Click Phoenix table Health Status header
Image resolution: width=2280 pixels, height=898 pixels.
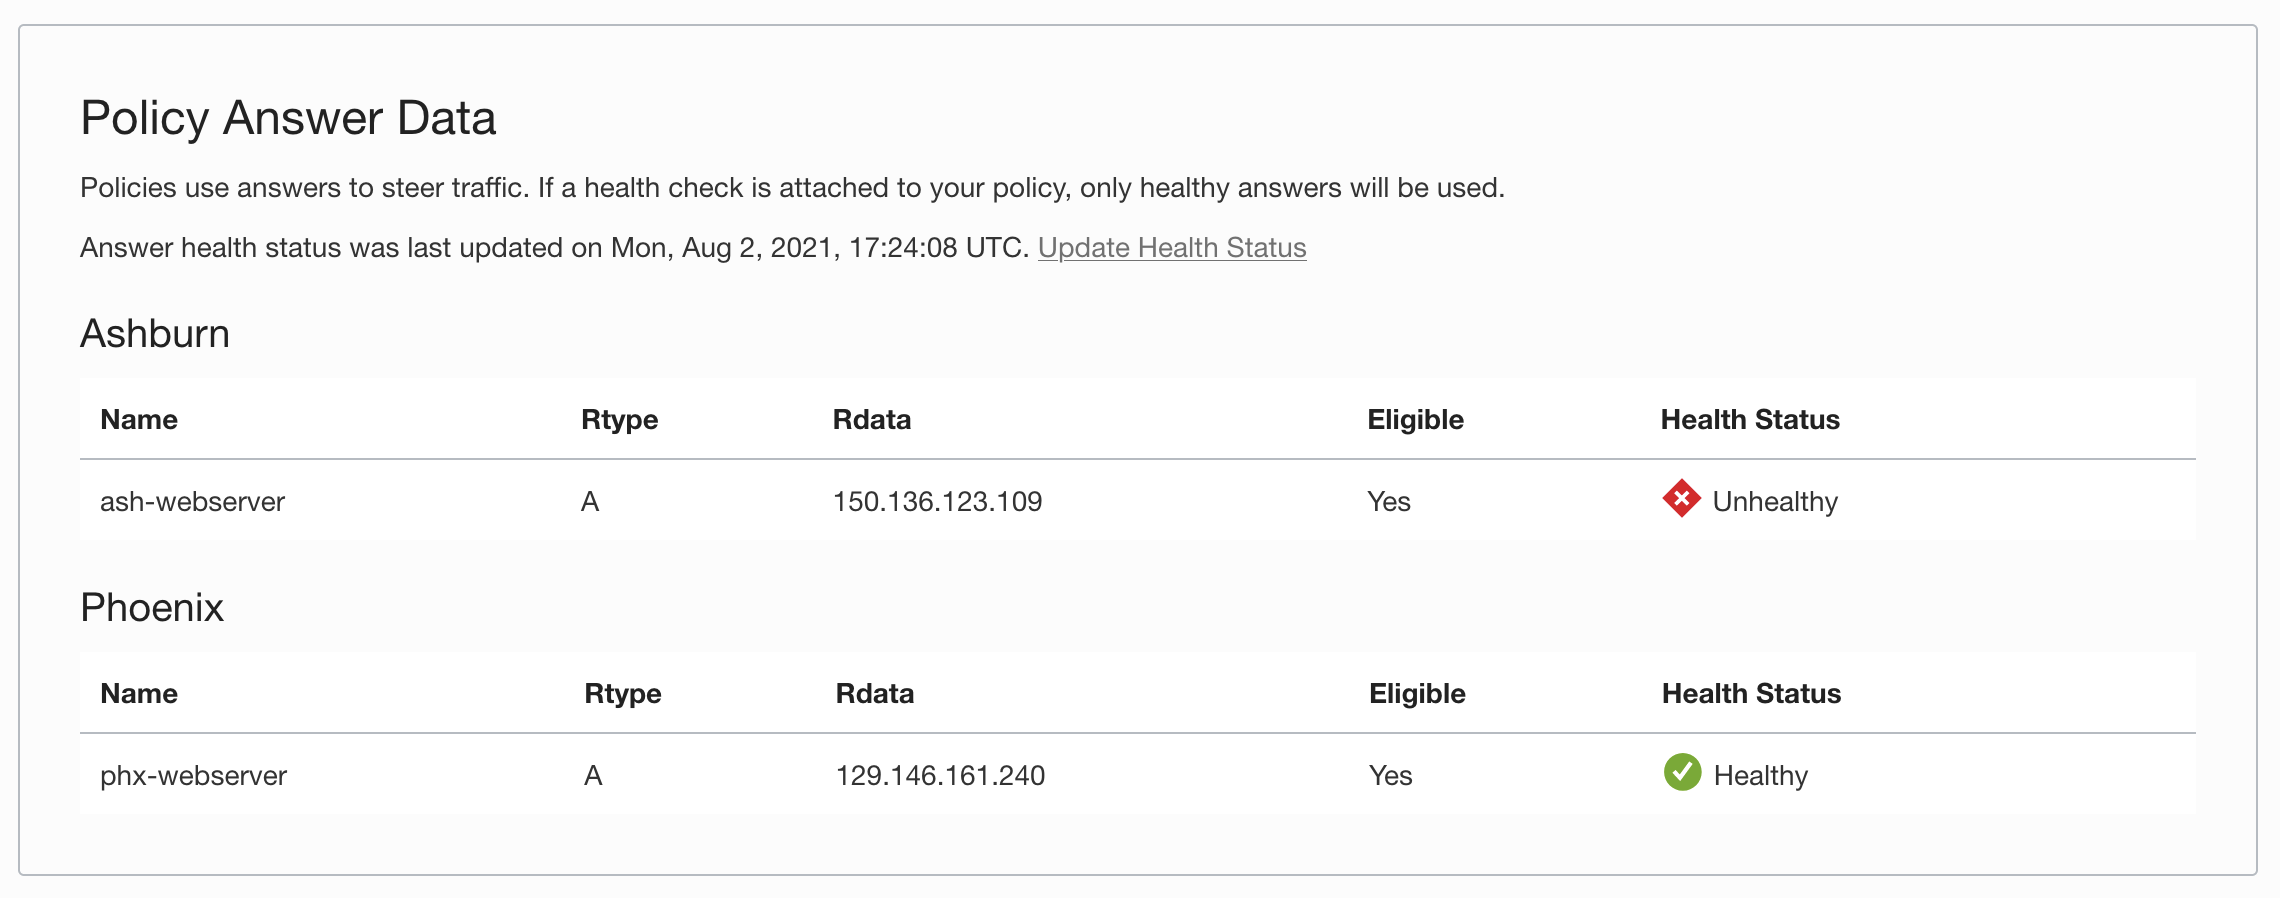(1751, 694)
